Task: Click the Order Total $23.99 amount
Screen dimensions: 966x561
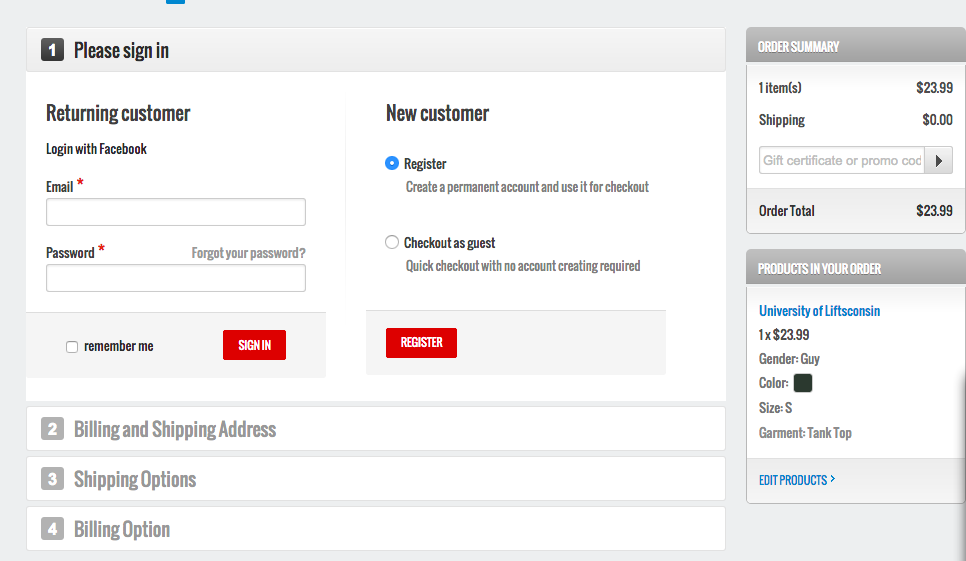Action: click(x=934, y=211)
